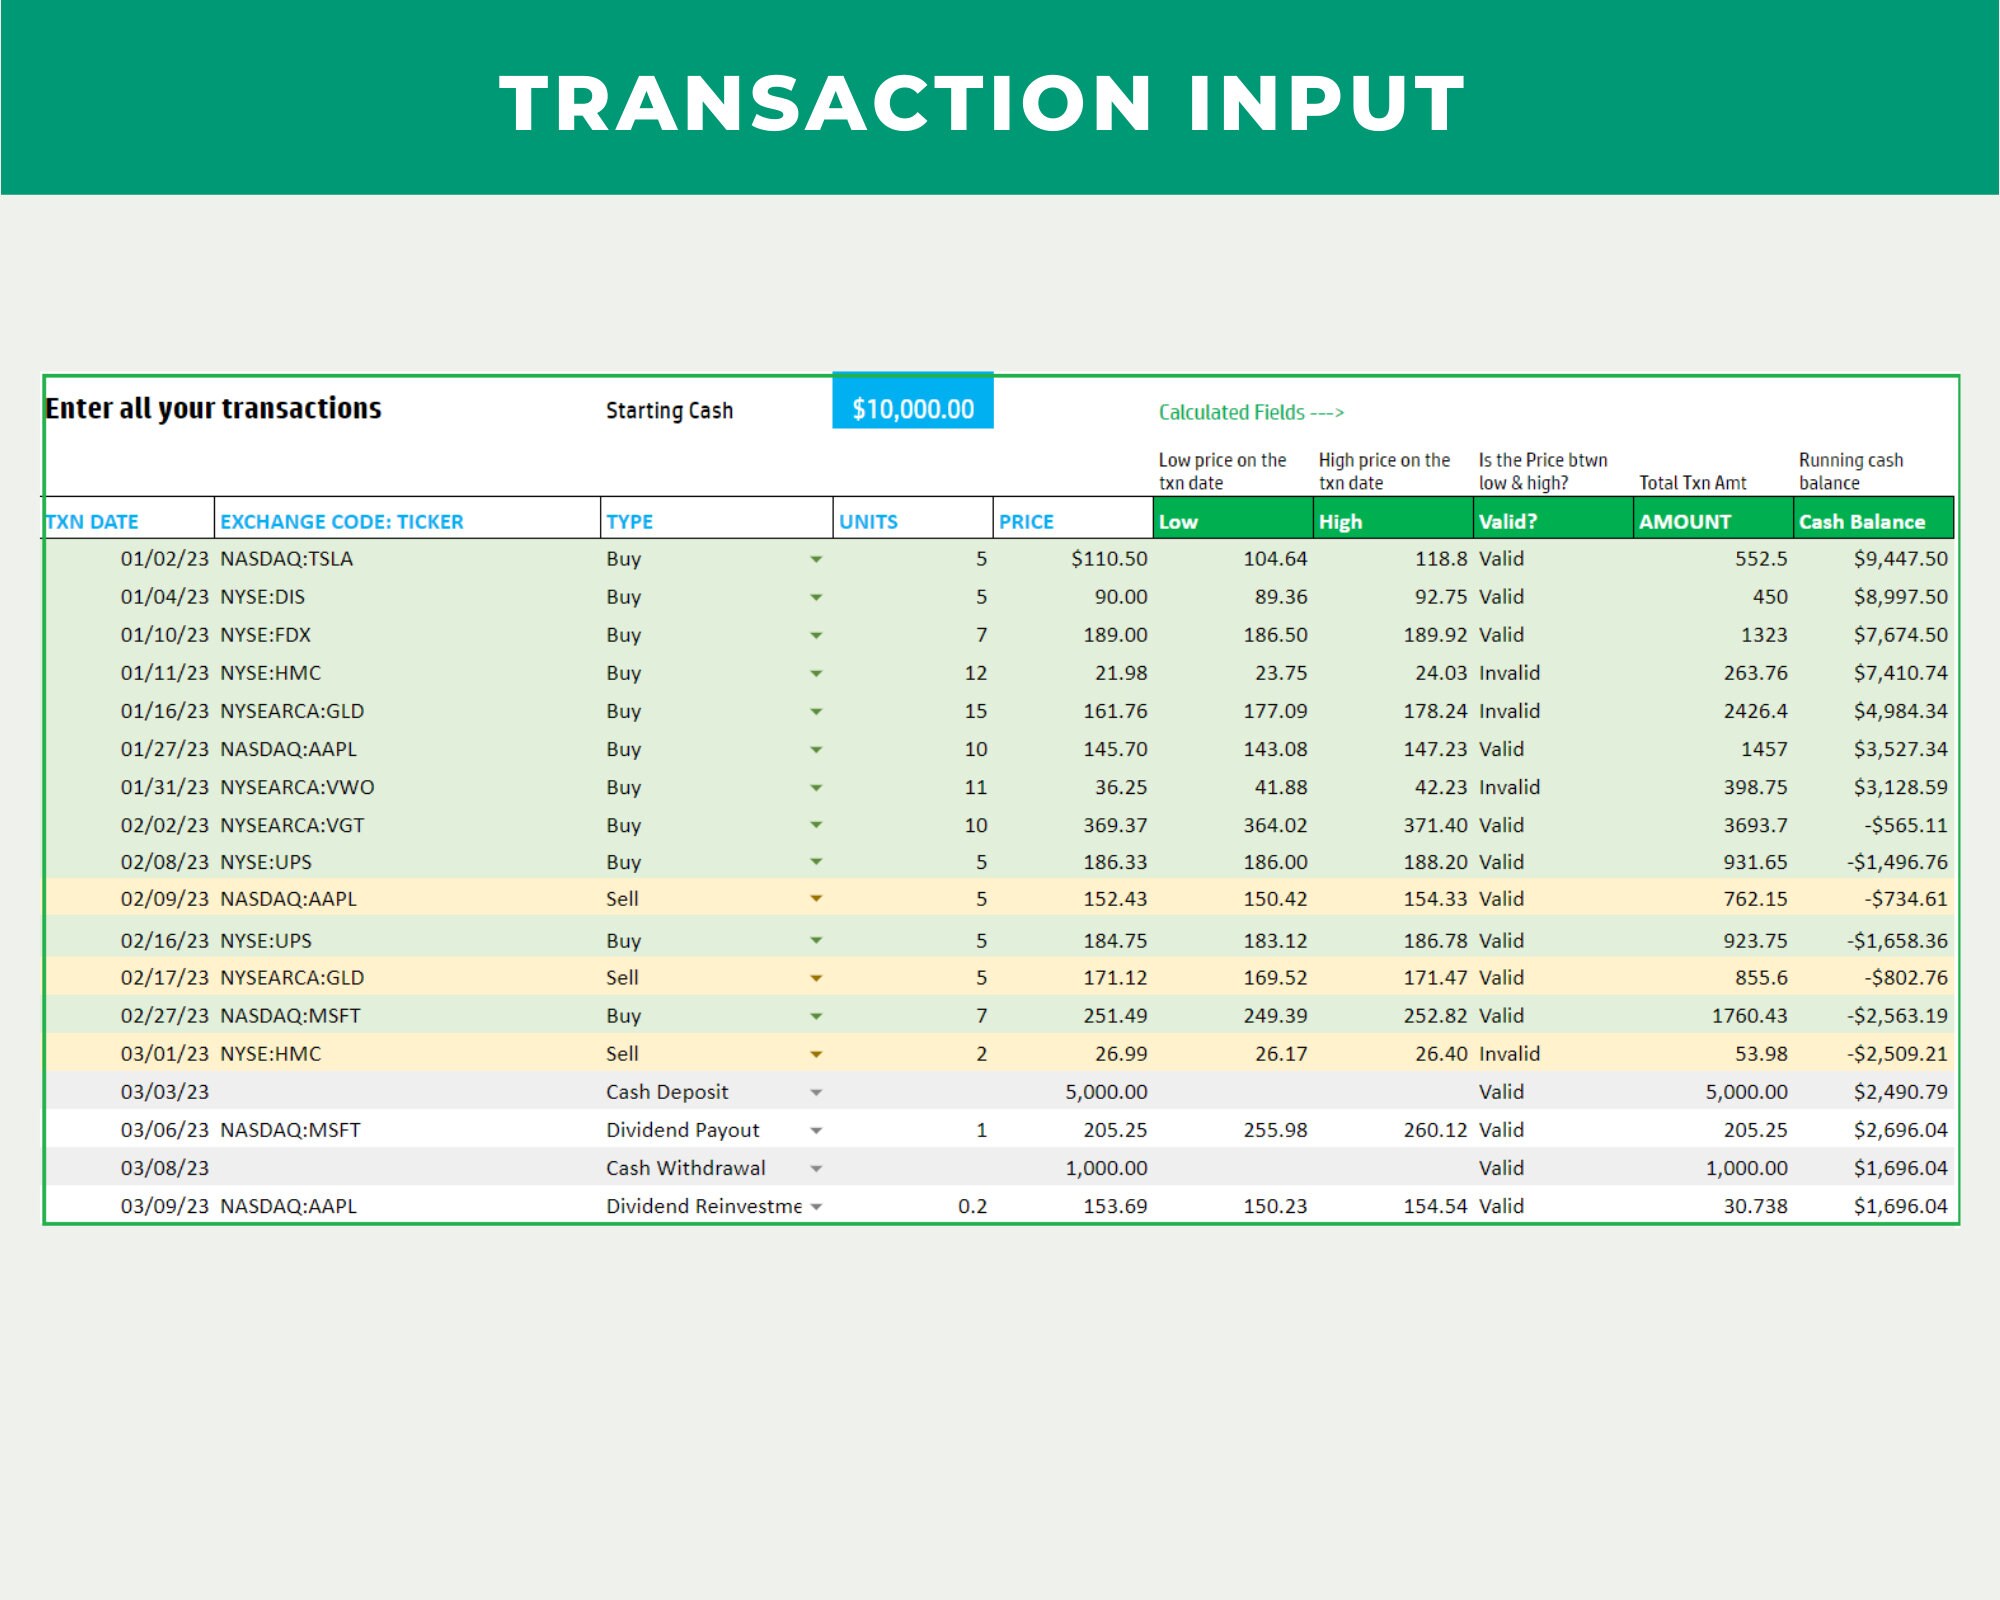Screen dimensions: 2000x1600
Task: Select the 30.738 amount cell
Action: point(1713,1206)
